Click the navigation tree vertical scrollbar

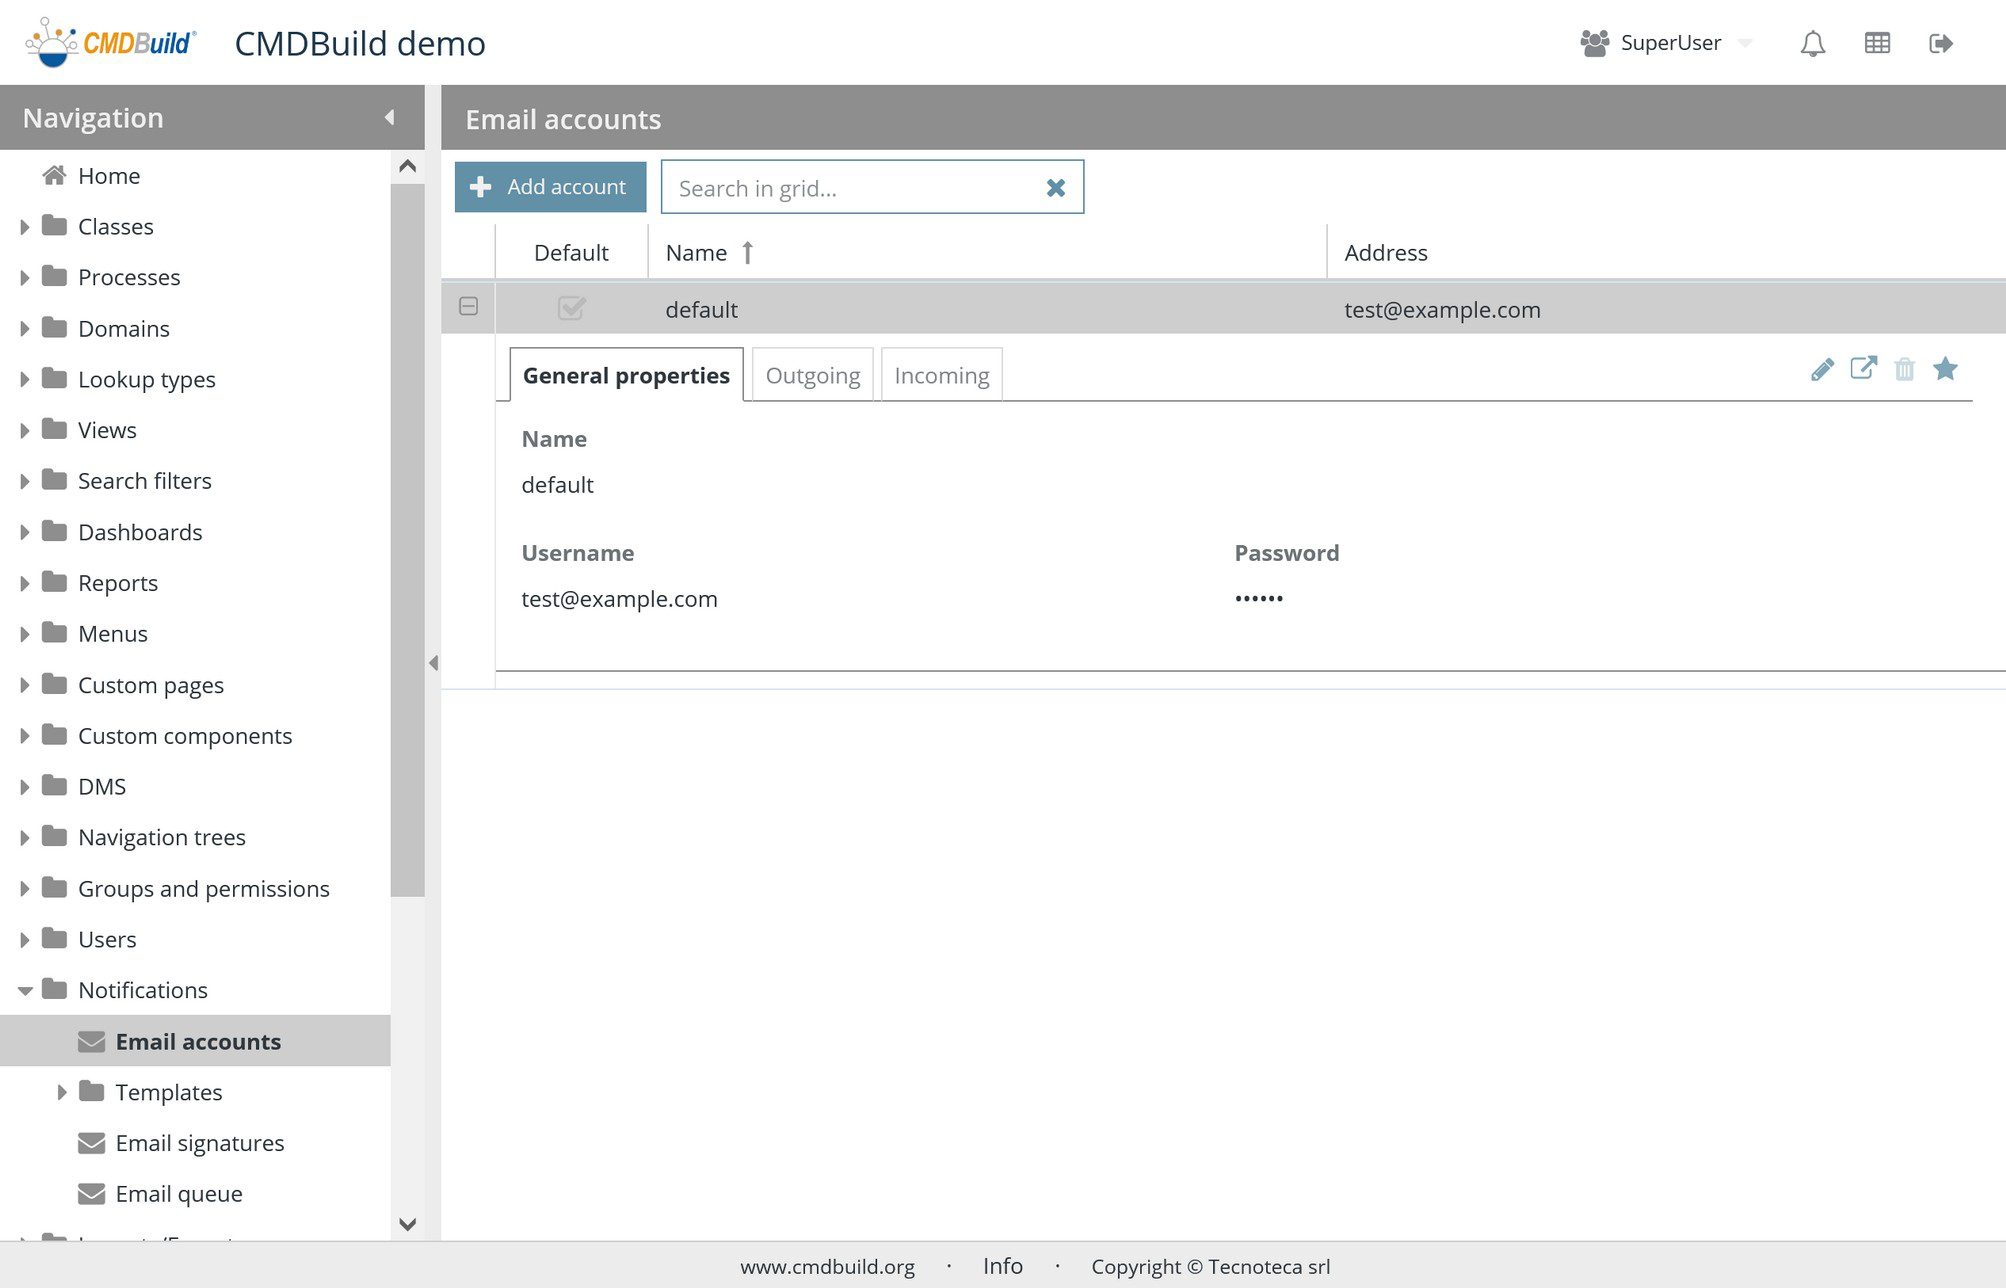[407, 540]
